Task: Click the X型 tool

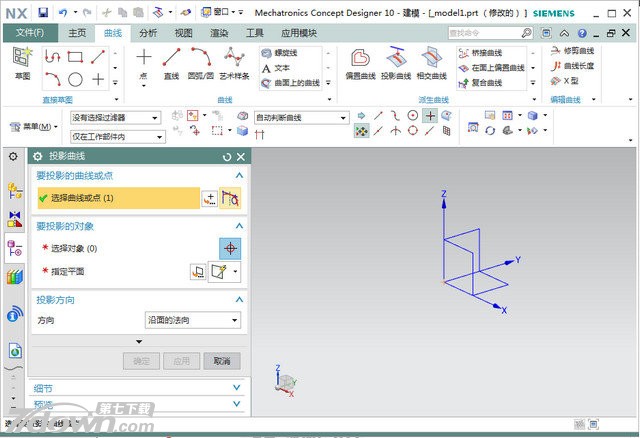Action: (x=564, y=81)
